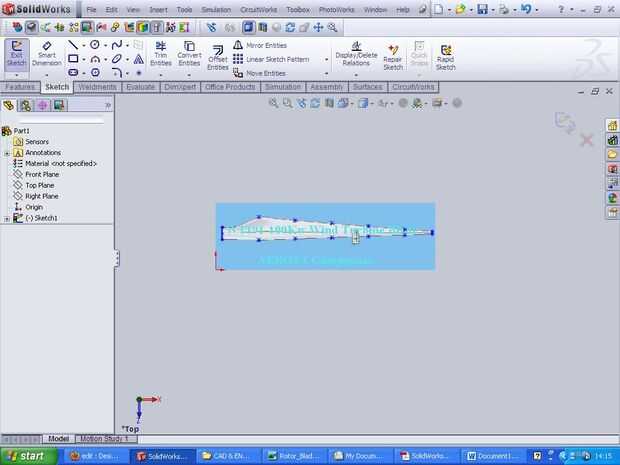Switch to the Weldments tab
This screenshot has height=465, width=620.
pyautogui.click(x=97, y=87)
